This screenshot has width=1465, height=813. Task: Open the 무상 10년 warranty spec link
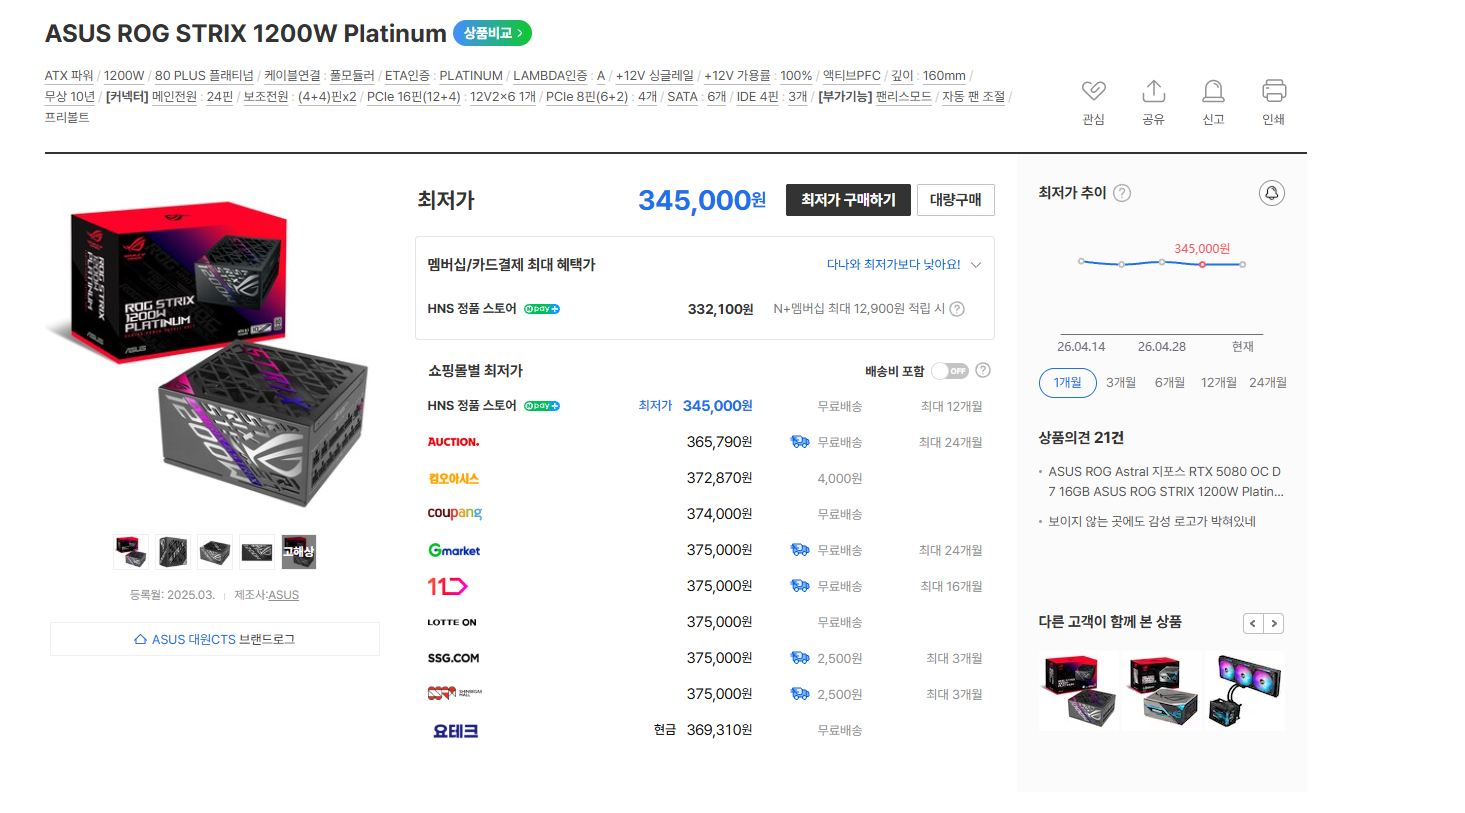point(70,97)
